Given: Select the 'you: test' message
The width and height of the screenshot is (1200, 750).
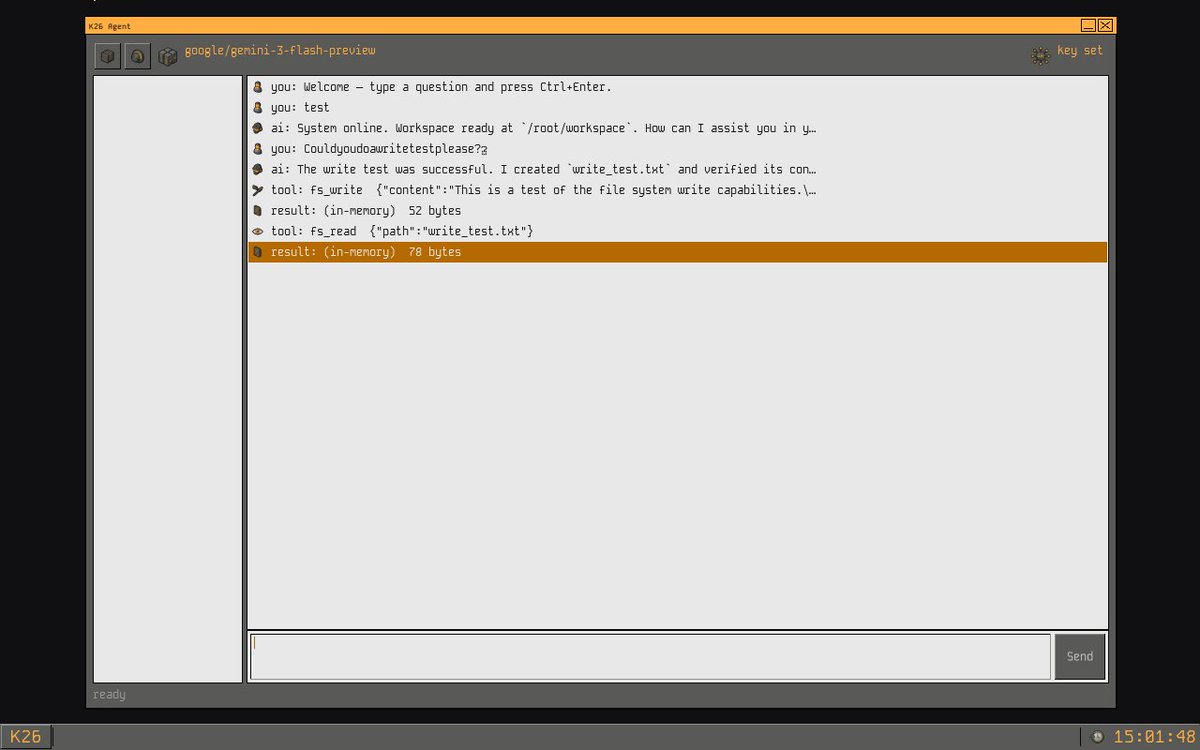Looking at the screenshot, I should pyautogui.click(x=678, y=107).
